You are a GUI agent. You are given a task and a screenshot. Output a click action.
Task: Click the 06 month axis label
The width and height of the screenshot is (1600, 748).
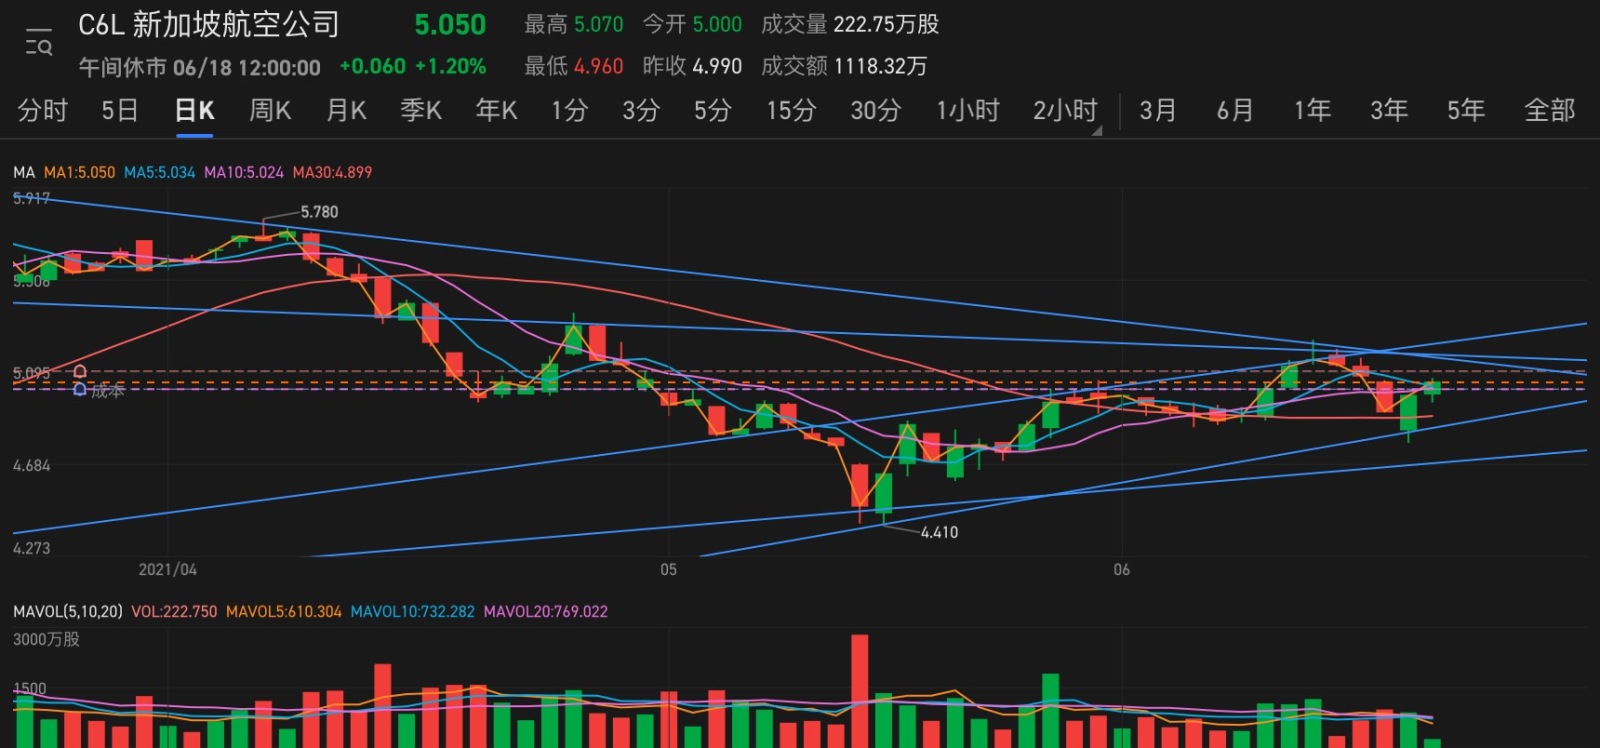coord(1121,569)
